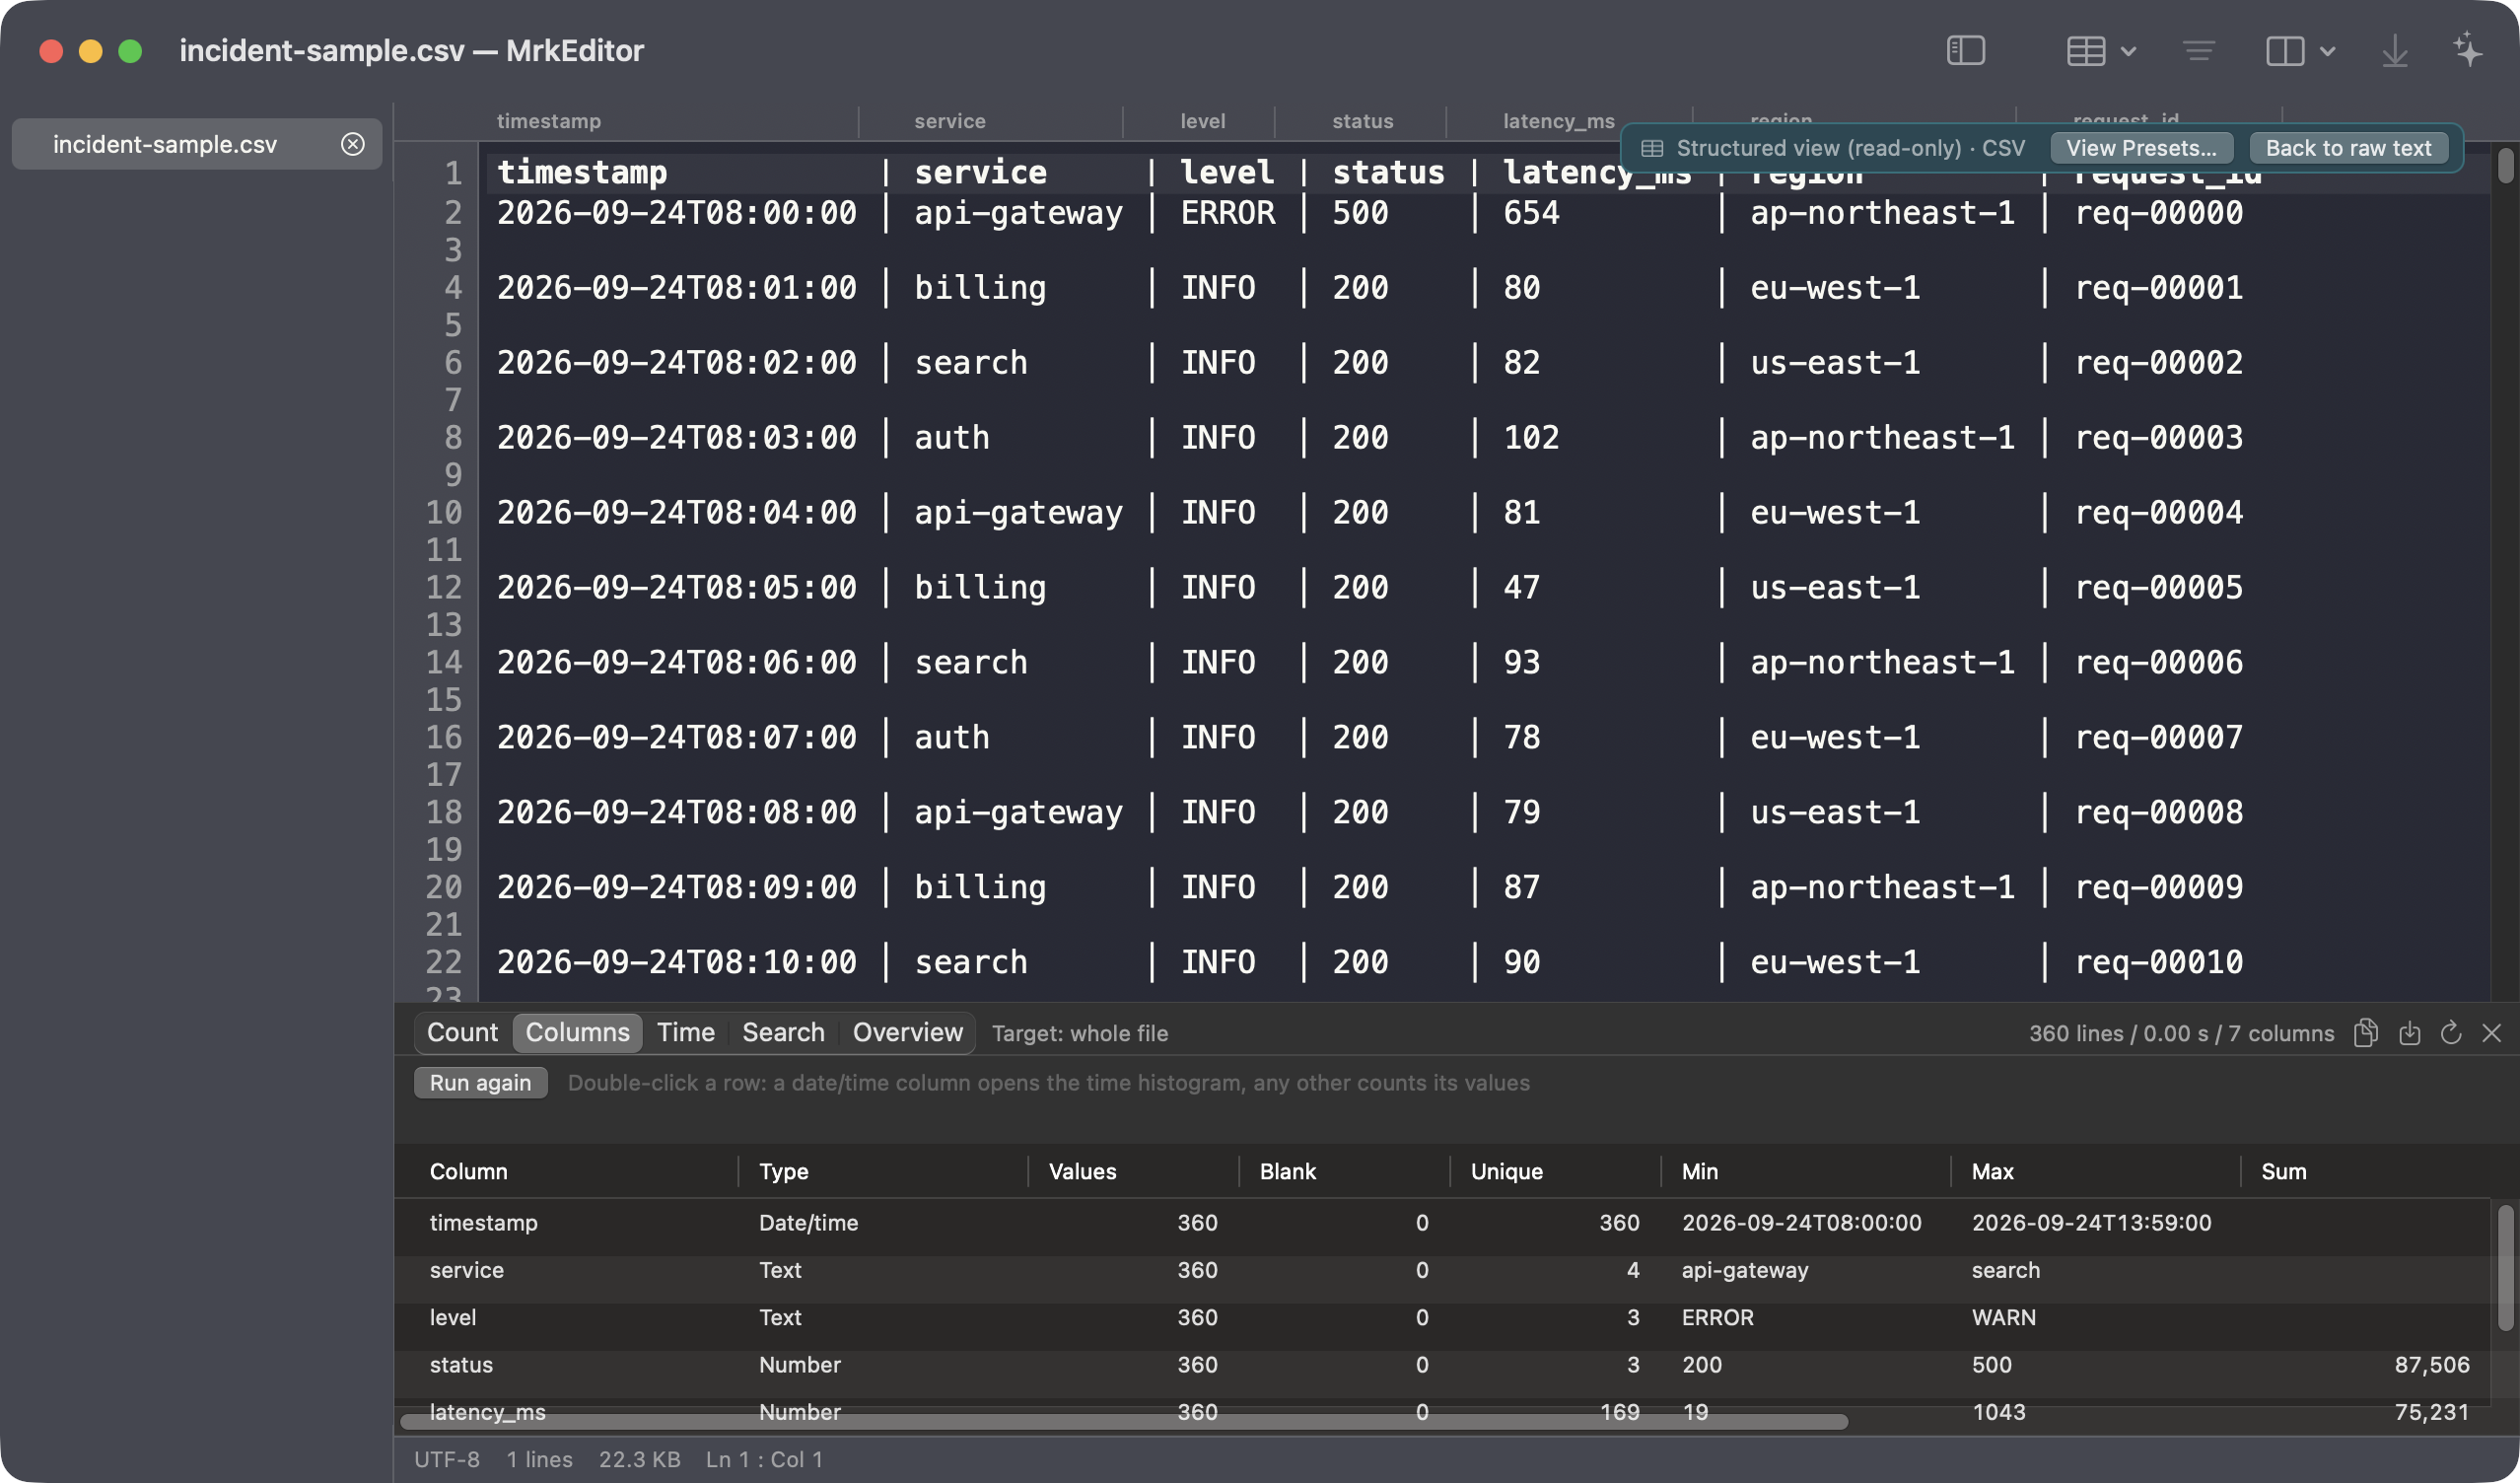Click the Run again button
The height and width of the screenshot is (1483, 2520).
click(480, 1082)
